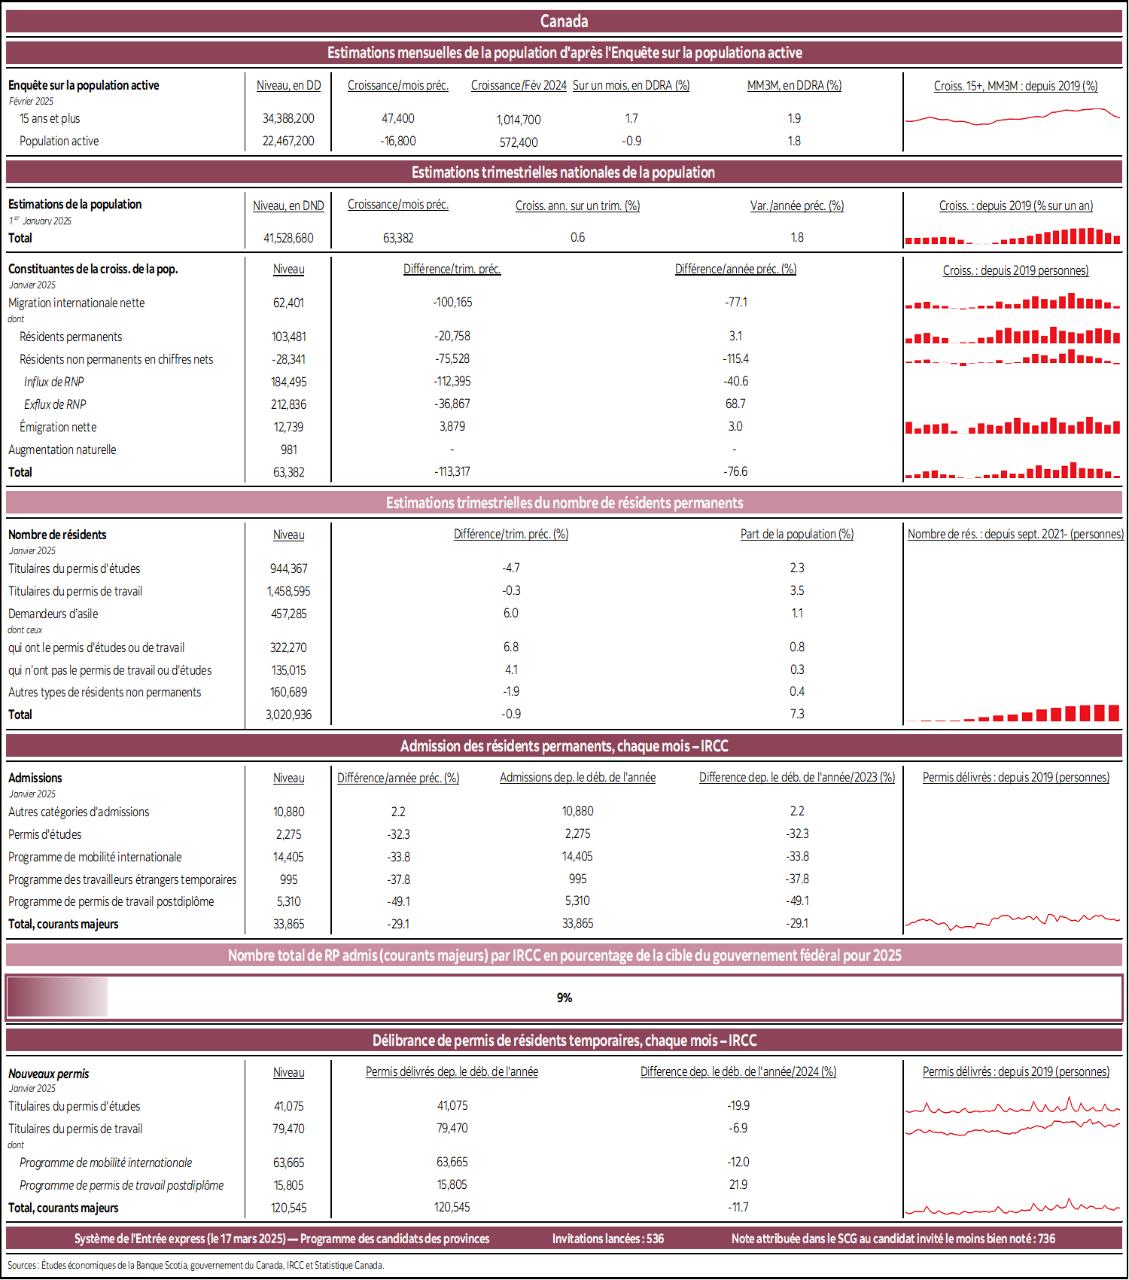Select the Estimations trimestrielles nationales section header
Viewport: 1129px width, 1280px height.
(x=564, y=171)
